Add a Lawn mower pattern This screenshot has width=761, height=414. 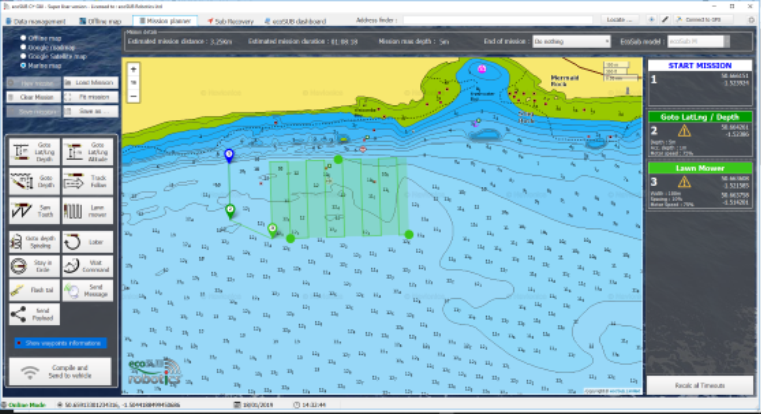(x=87, y=210)
